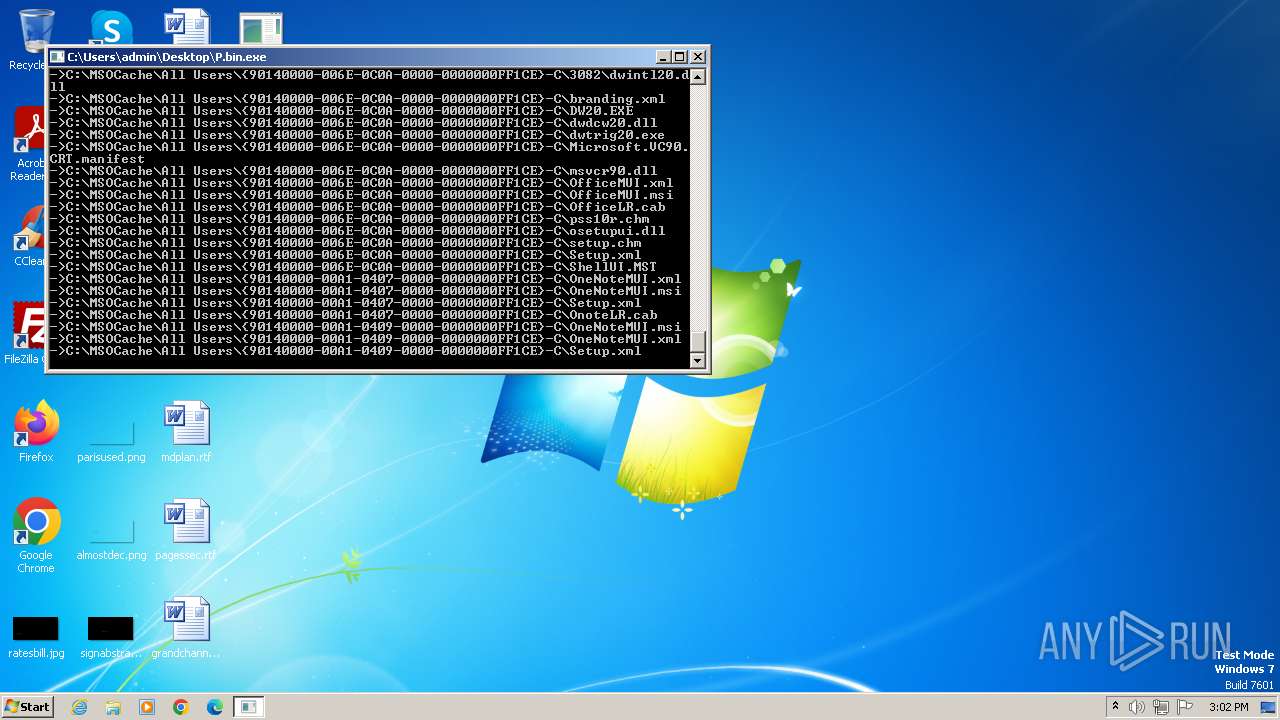
Task: Click the DW20.EXE console line
Action: coord(342,111)
